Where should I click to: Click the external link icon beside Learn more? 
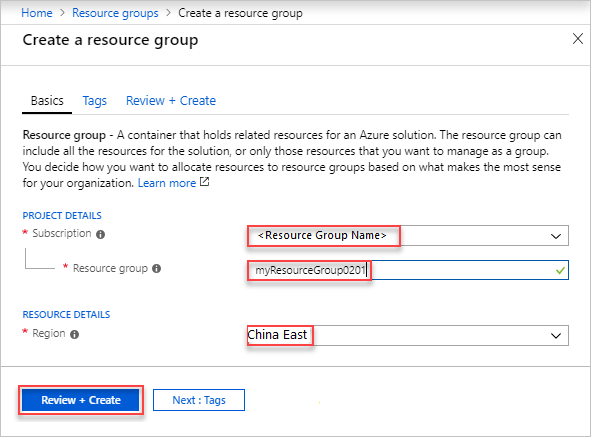tap(204, 182)
